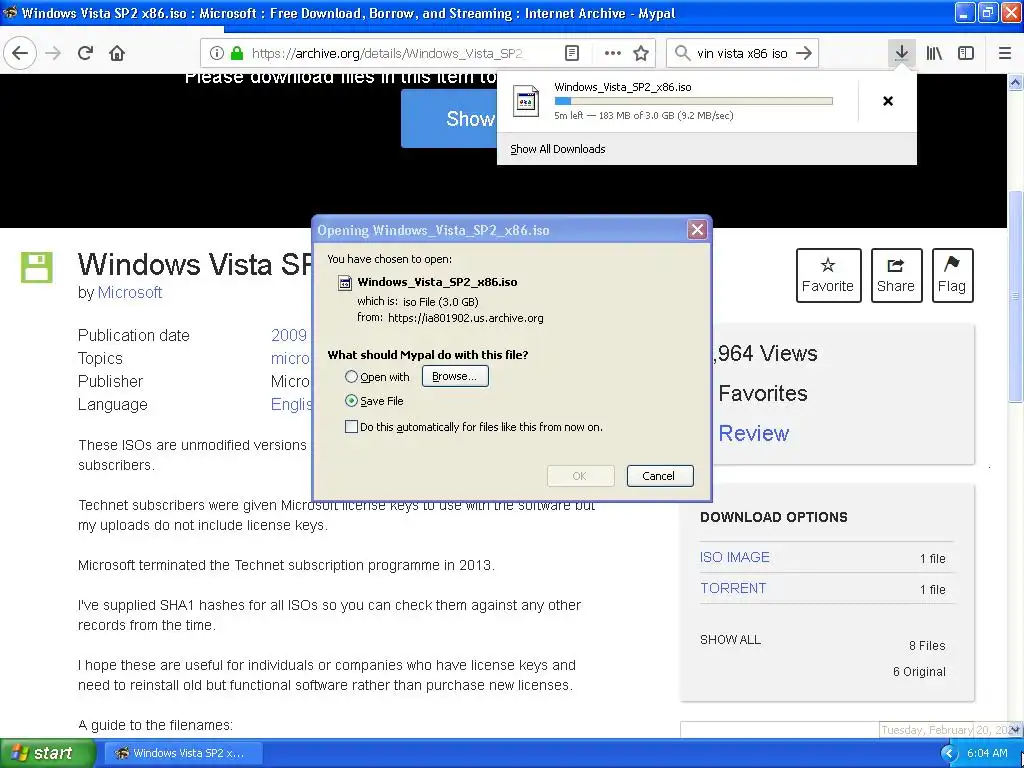The image size is (1024, 768).
Task: Click the download progress bar
Action: pos(693,101)
